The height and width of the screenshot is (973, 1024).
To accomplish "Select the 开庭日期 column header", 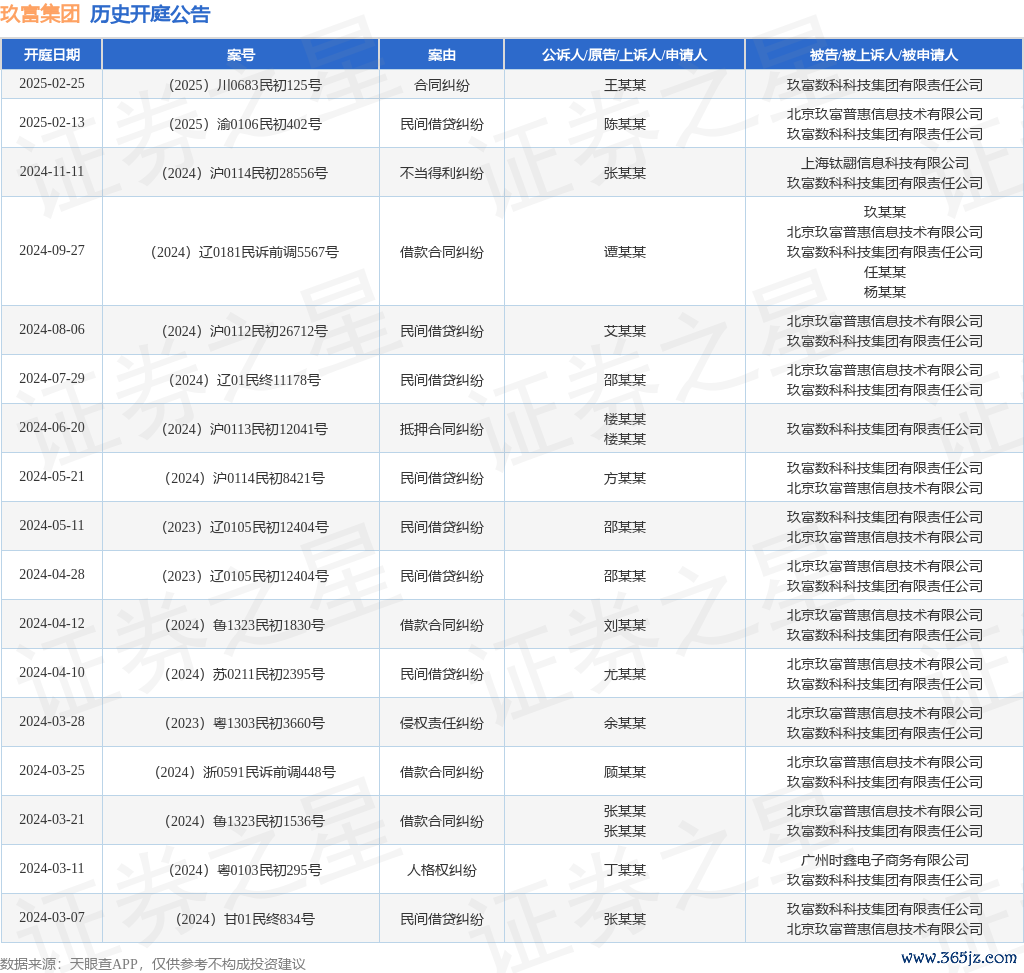I will click(x=52, y=55).
